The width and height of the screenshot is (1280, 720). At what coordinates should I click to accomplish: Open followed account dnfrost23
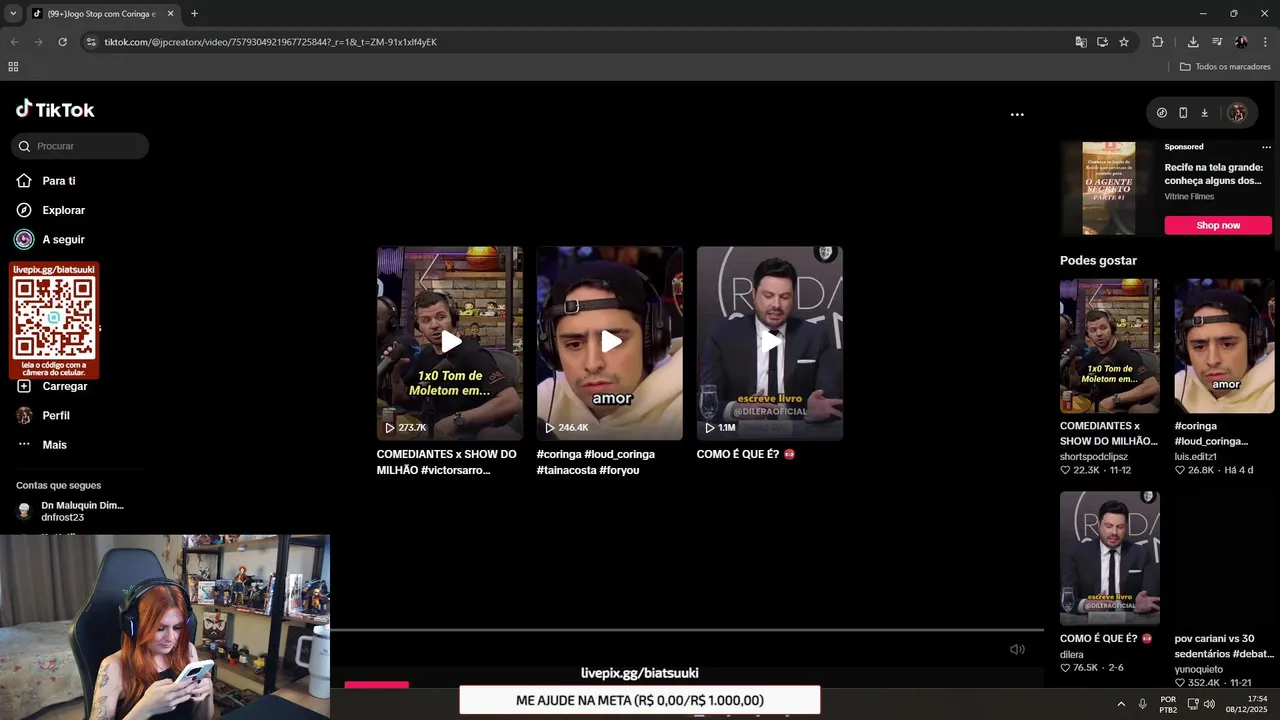point(70,511)
